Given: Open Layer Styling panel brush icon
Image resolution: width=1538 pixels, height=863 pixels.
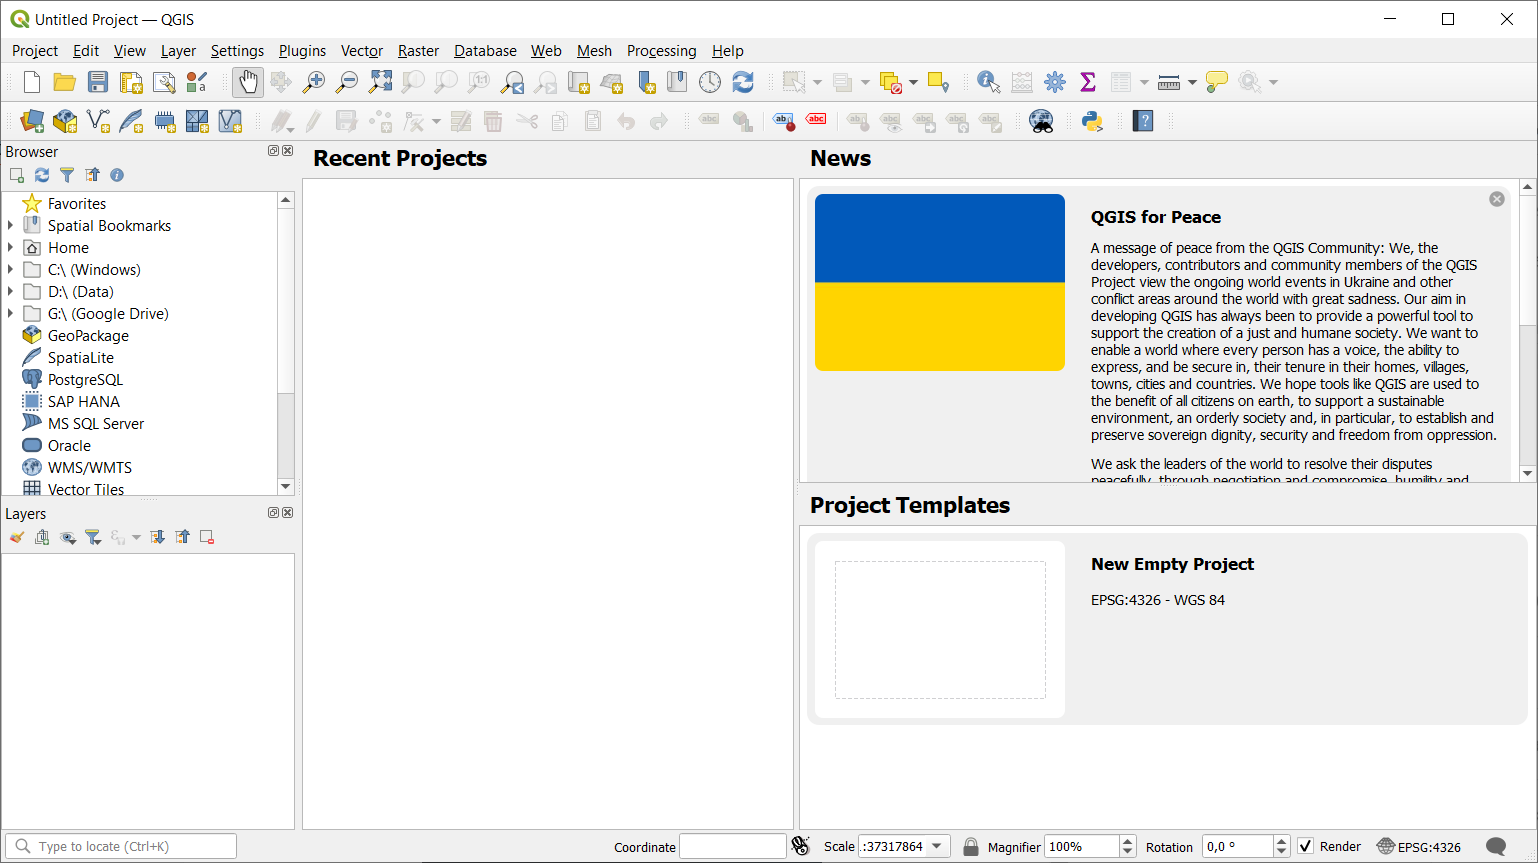Looking at the screenshot, I should click(17, 537).
